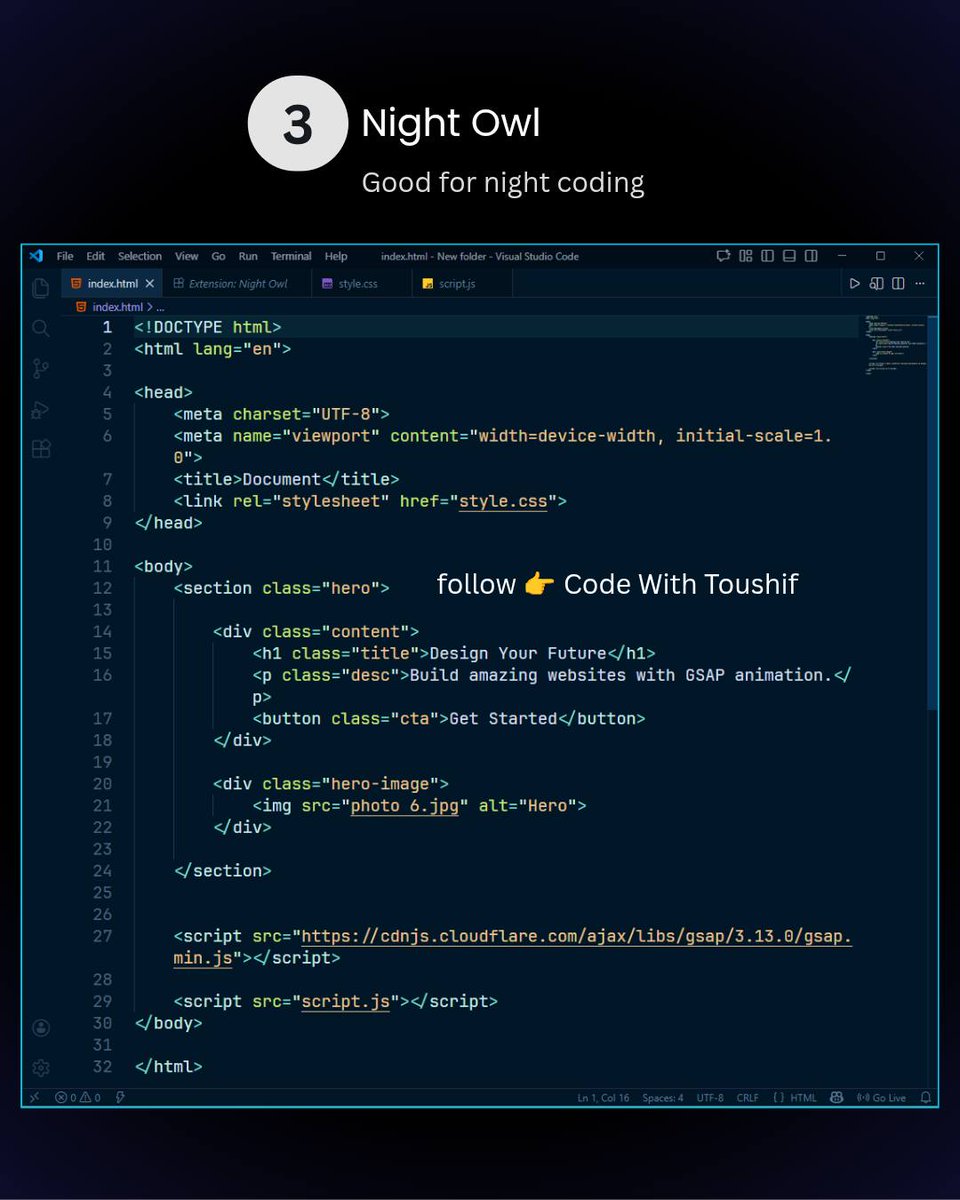Open the Selection menu

139,256
